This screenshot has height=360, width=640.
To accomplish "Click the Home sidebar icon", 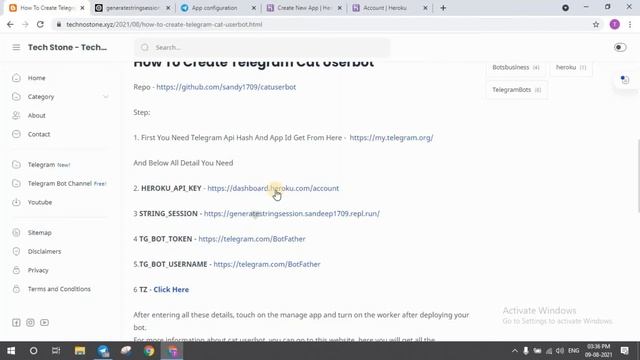I will coord(16,78).
